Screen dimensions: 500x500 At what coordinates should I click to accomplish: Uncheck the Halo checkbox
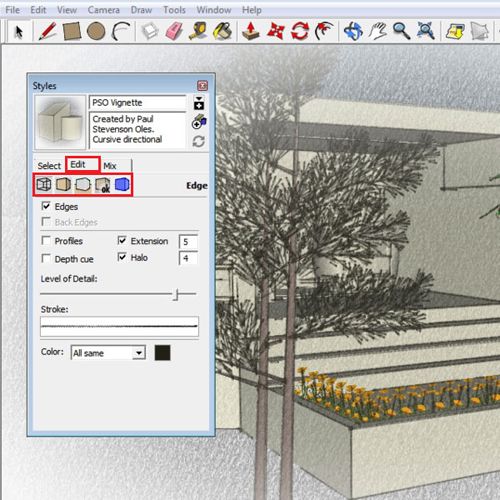[122, 257]
